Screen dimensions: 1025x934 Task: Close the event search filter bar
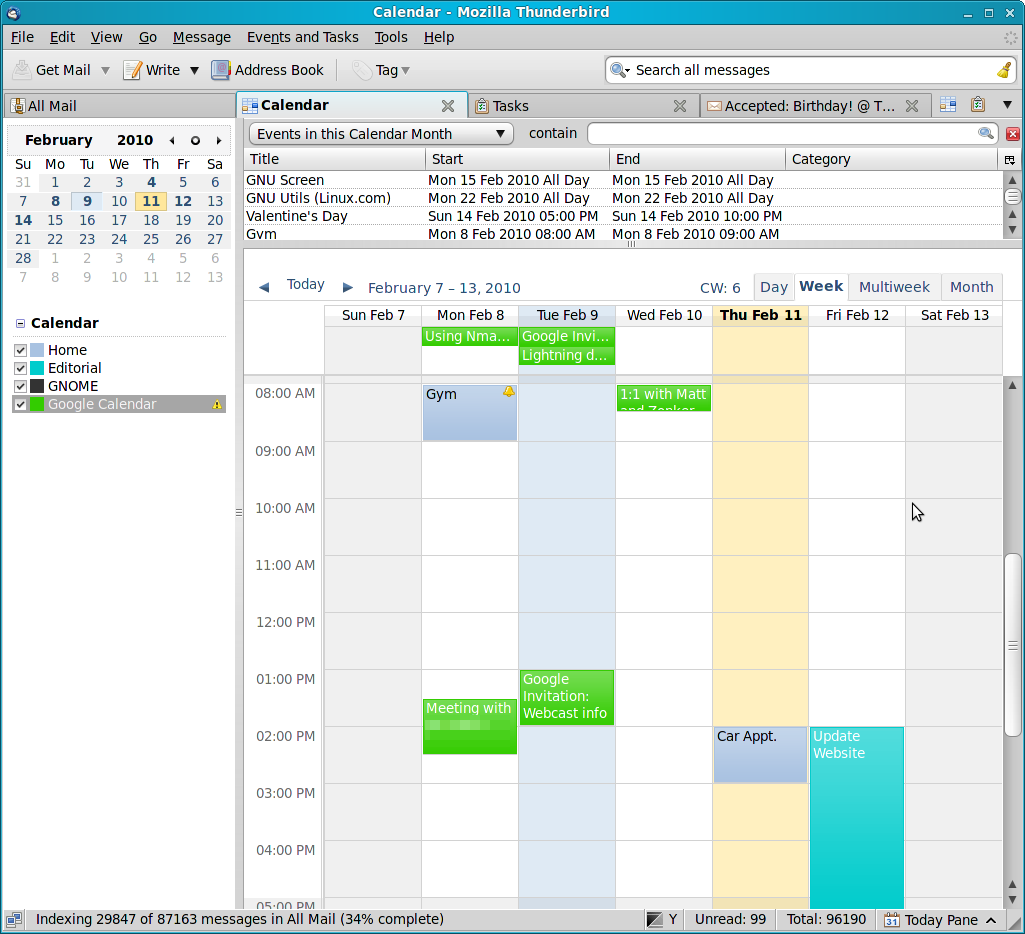click(x=1012, y=134)
